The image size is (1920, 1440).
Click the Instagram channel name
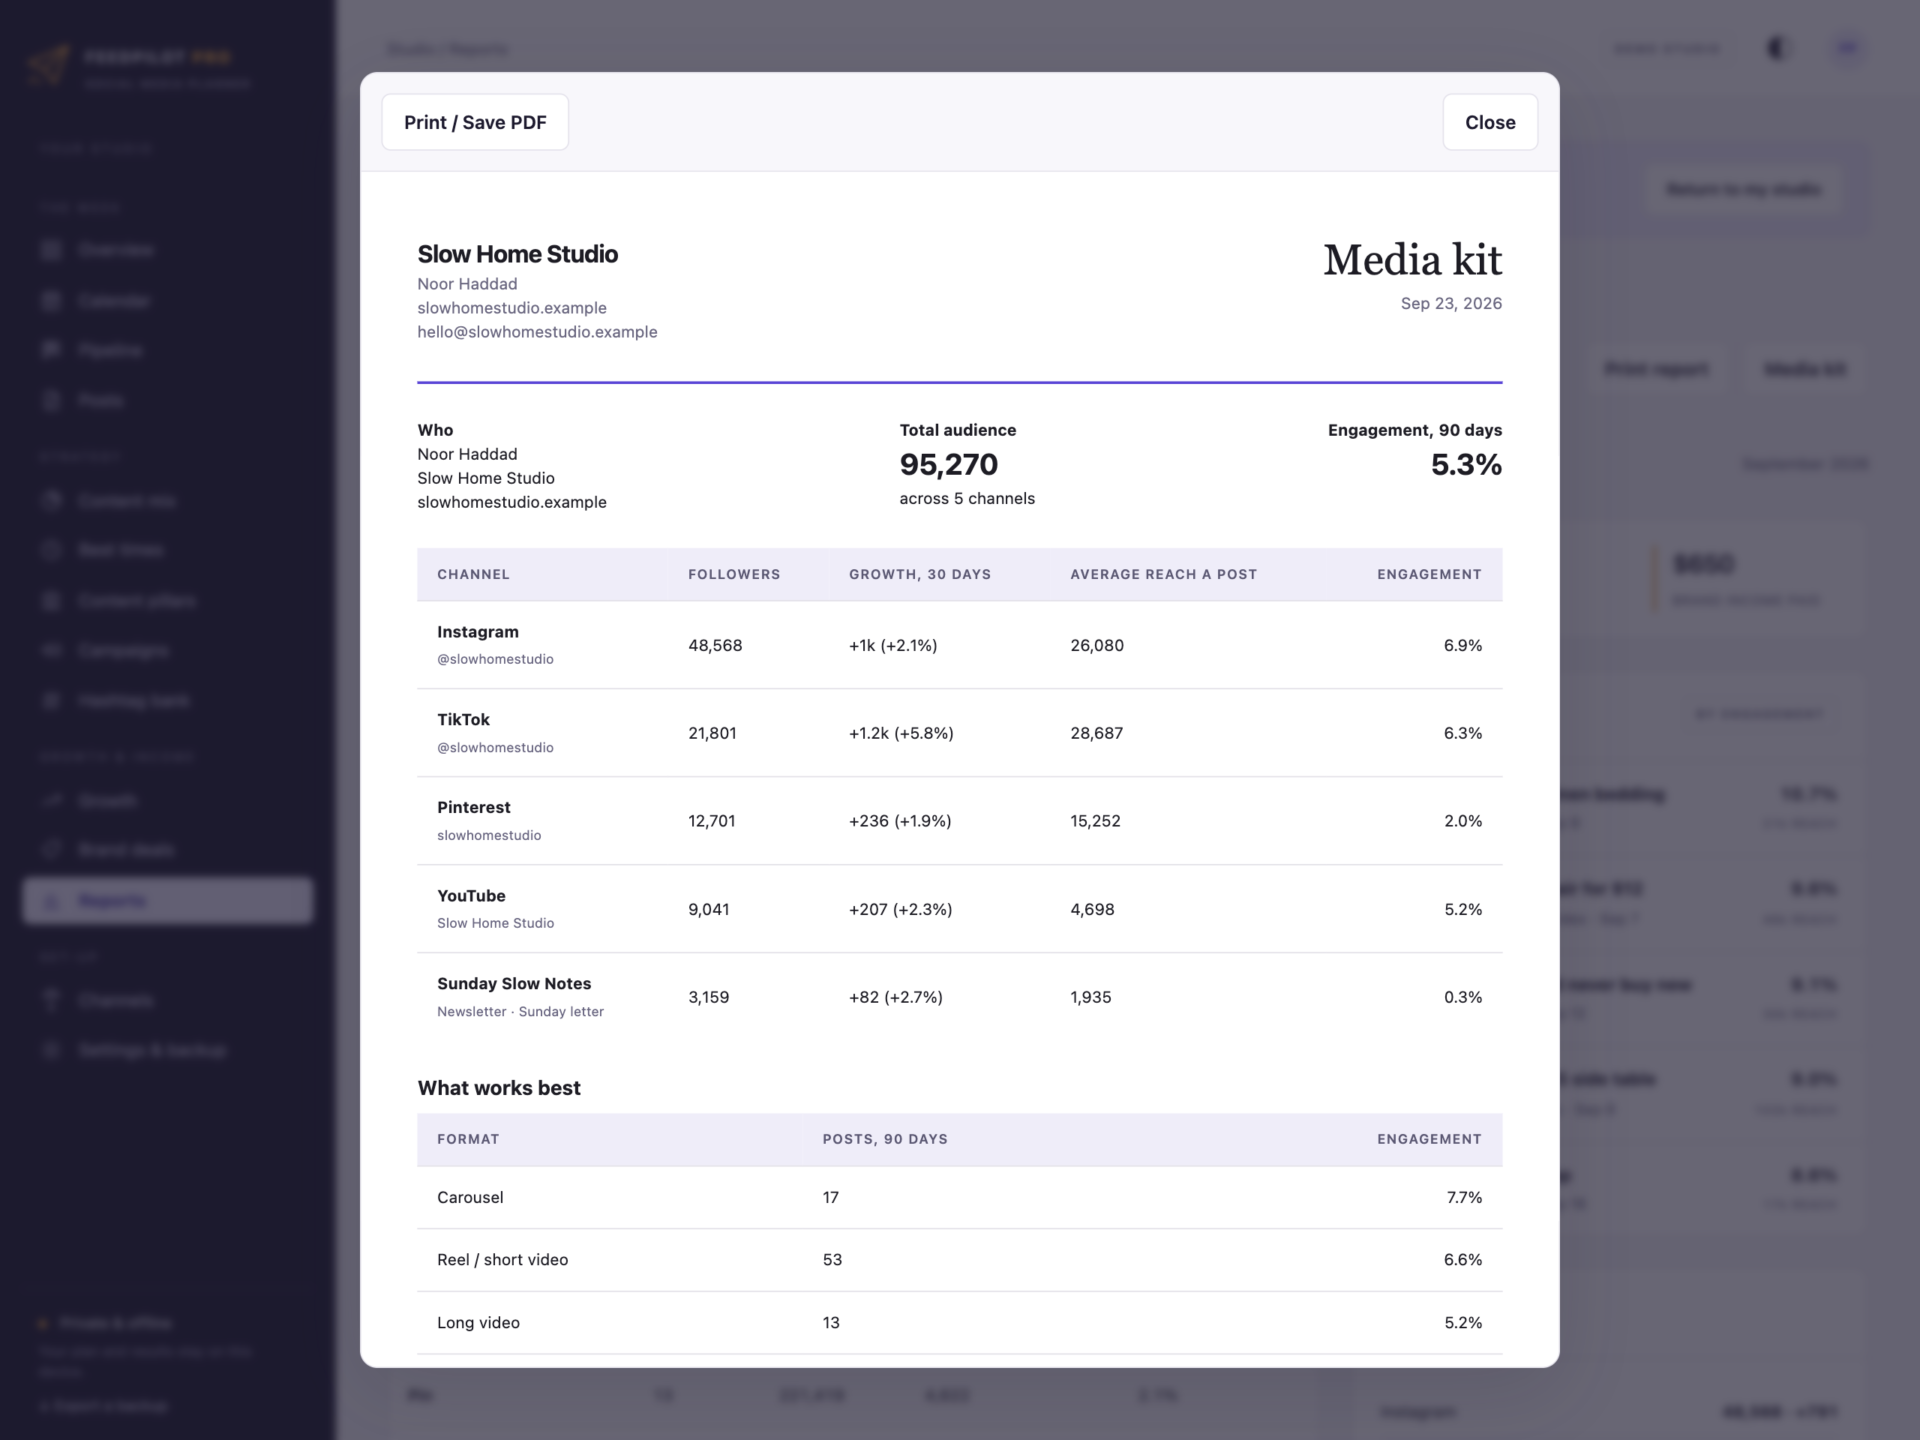[478, 632]
